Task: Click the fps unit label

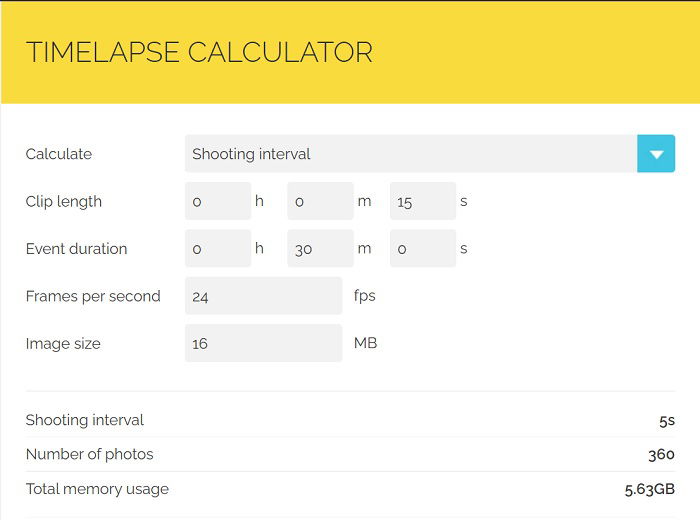Action: (365, 296)
